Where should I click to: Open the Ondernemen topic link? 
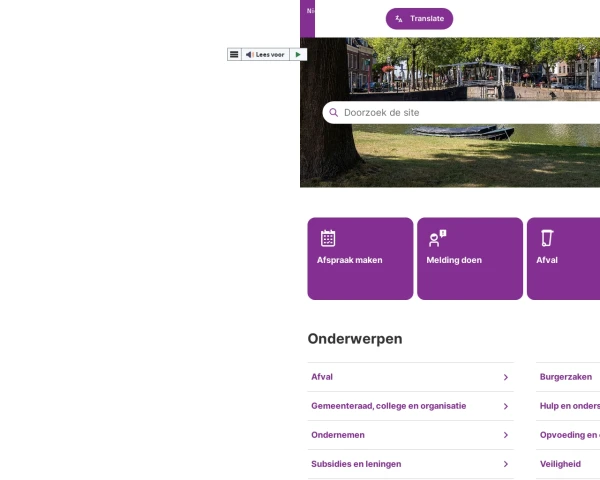click(x=338, y=435)
